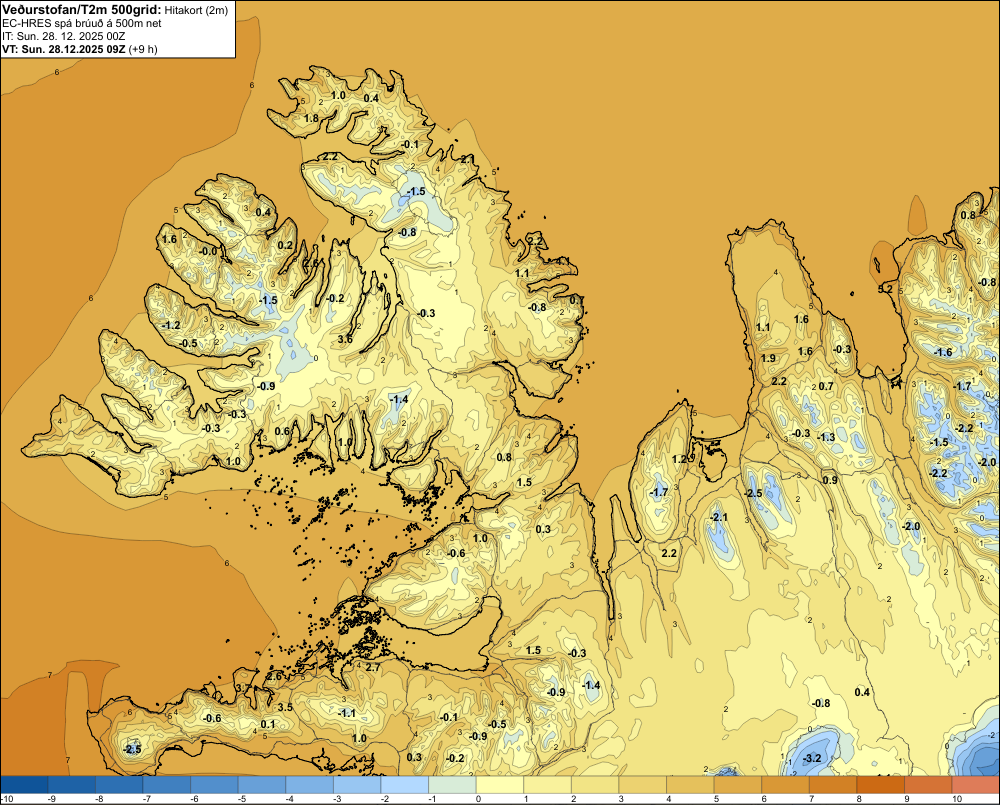Click the '10' legend scale label
This screenshot has height=805, width=1000.
coord(956,799)
